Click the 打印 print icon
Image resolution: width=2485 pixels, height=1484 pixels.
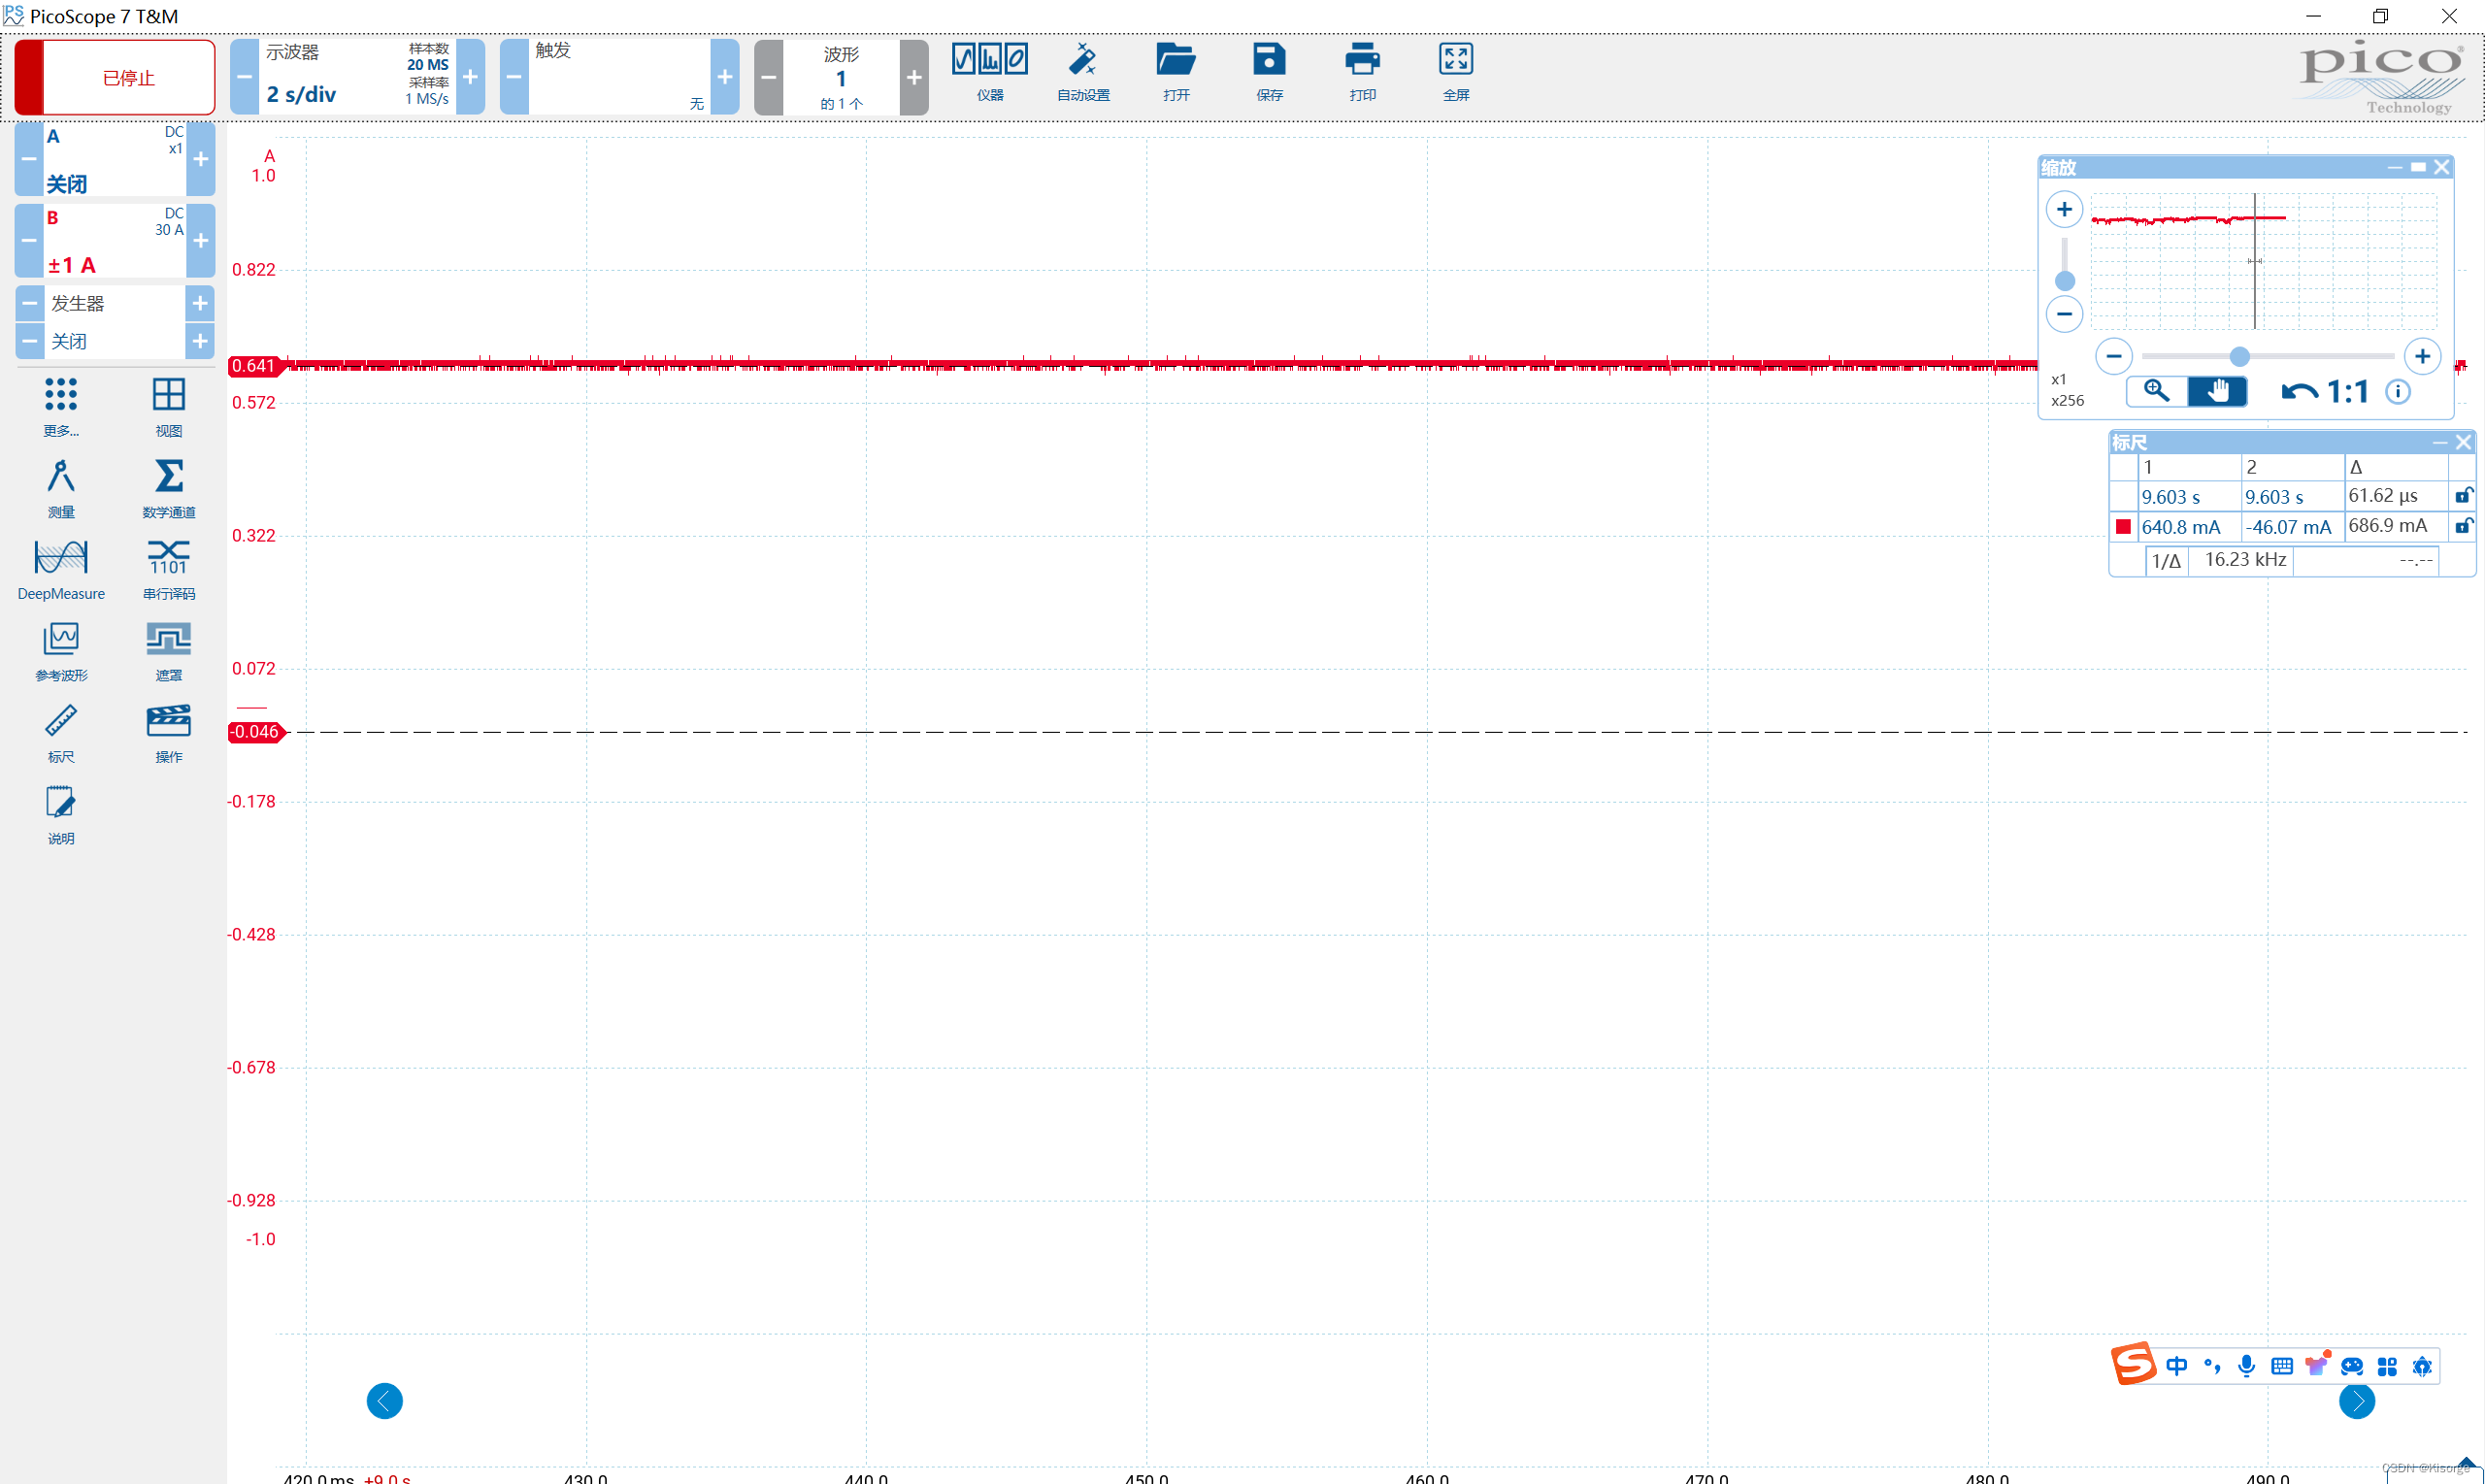[x=1362, y=72]
